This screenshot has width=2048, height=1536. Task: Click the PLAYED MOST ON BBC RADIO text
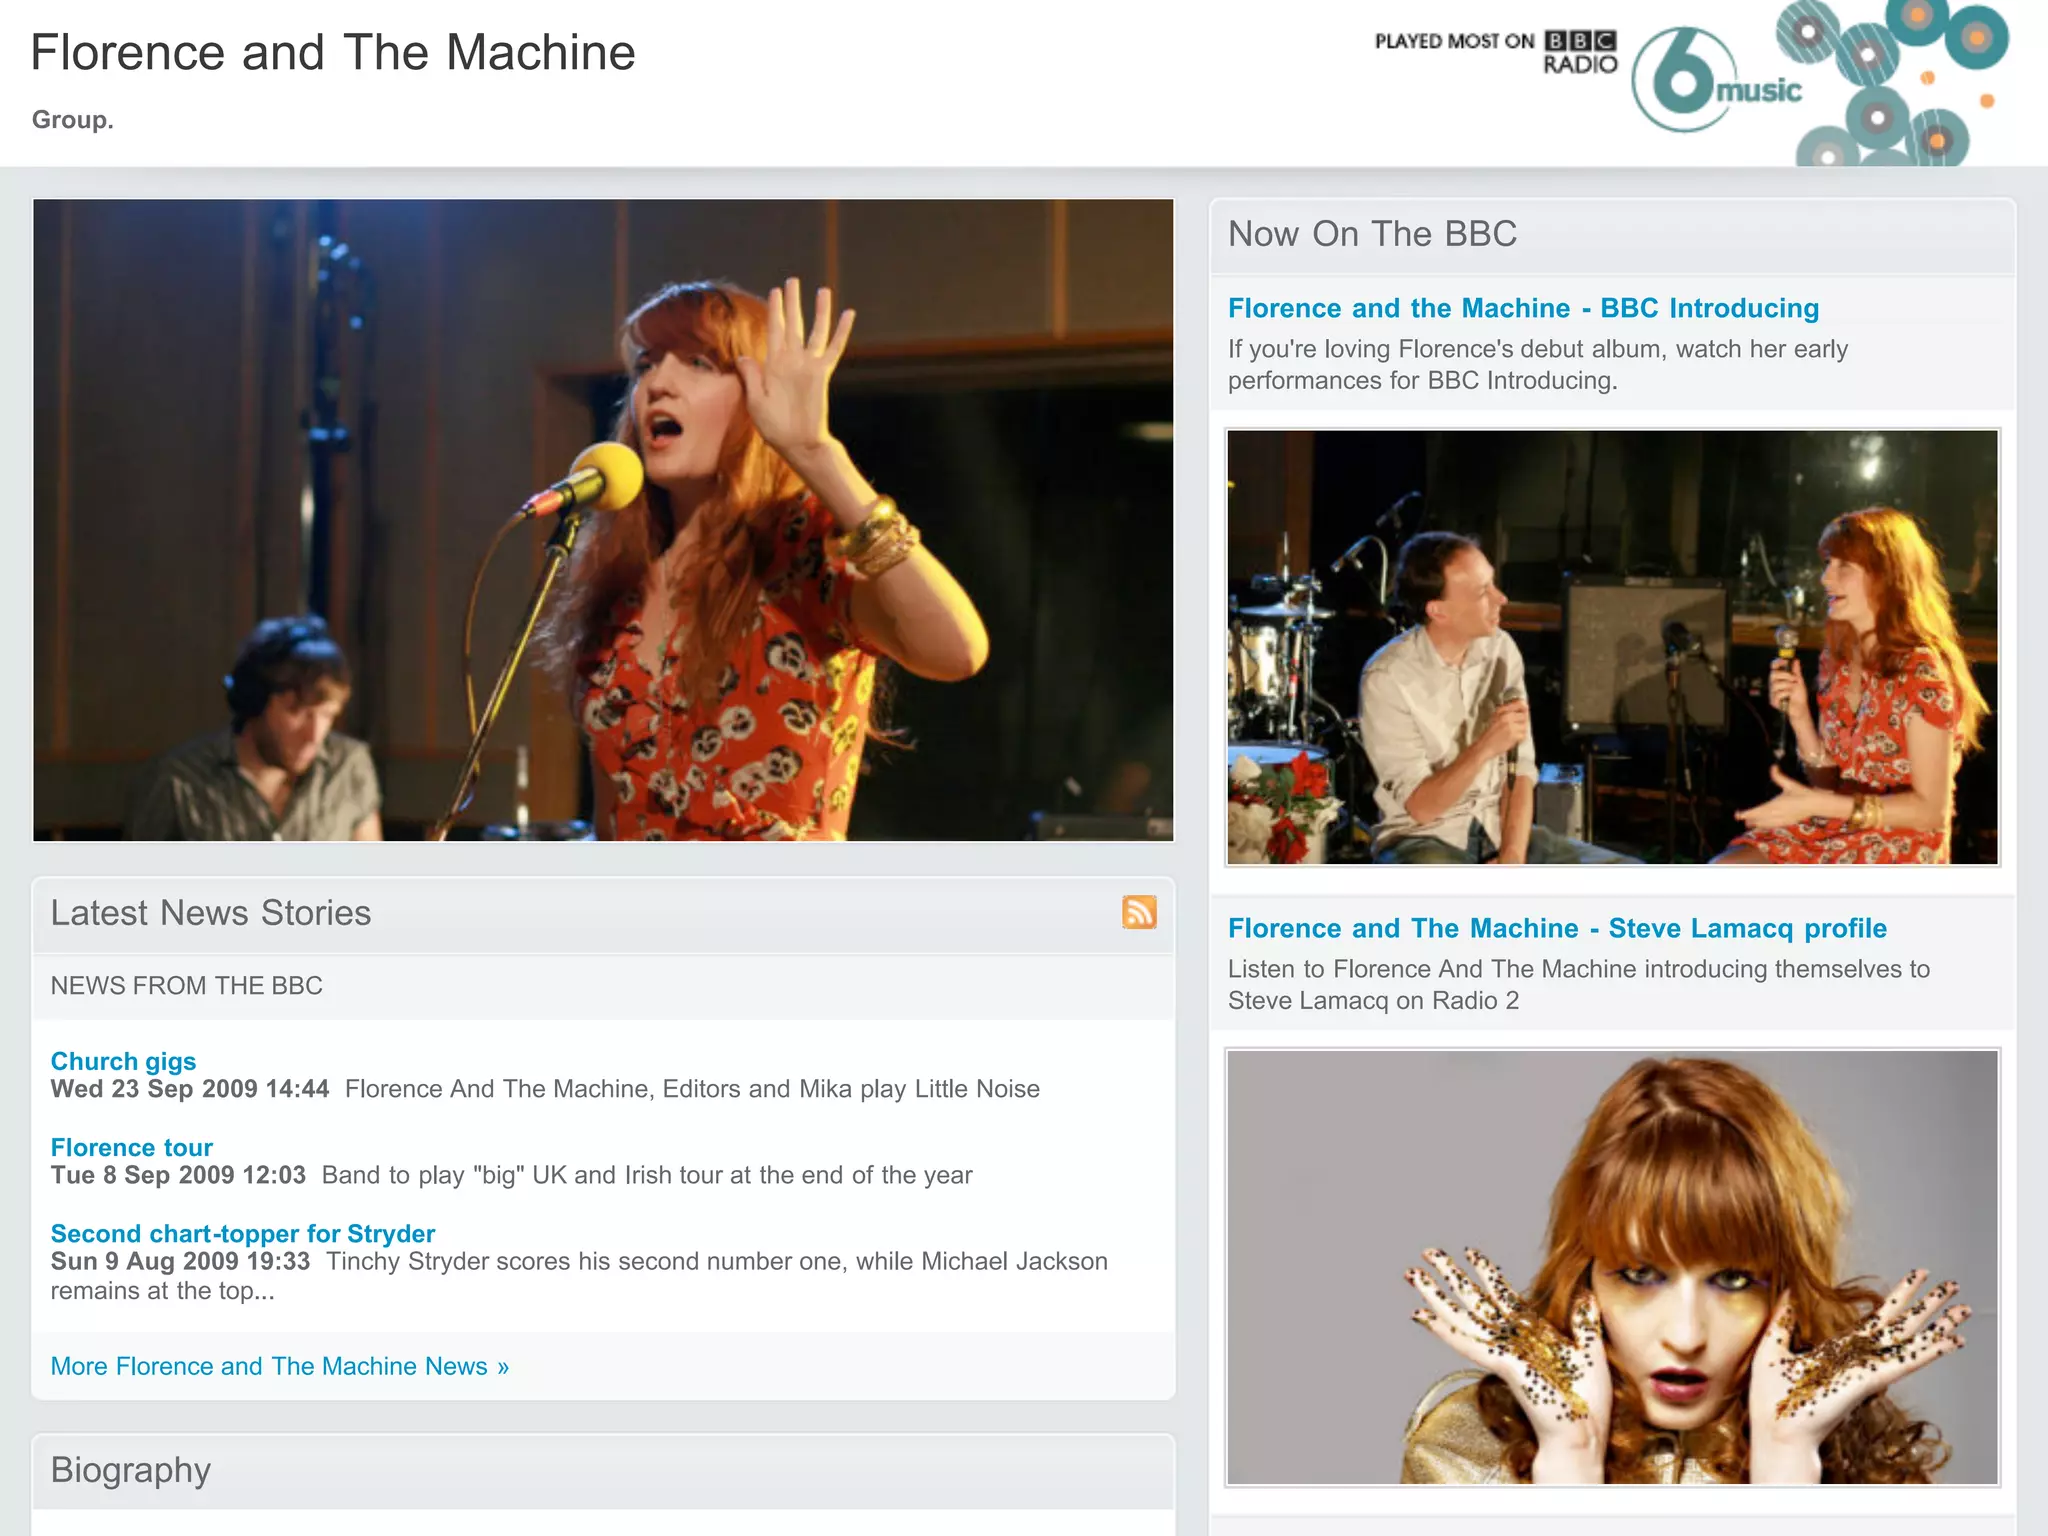(x=1496, y=52)
